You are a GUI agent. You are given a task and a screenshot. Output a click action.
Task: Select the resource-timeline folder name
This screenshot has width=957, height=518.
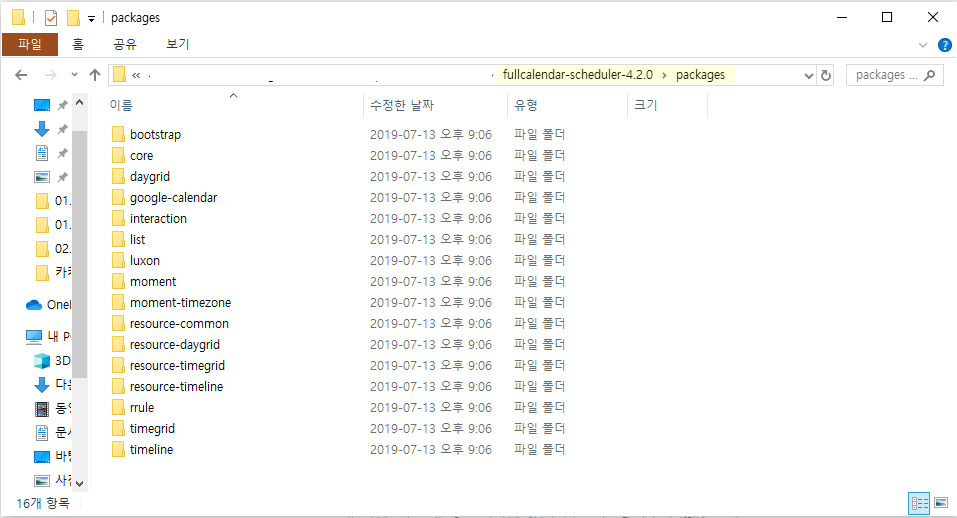176,387
